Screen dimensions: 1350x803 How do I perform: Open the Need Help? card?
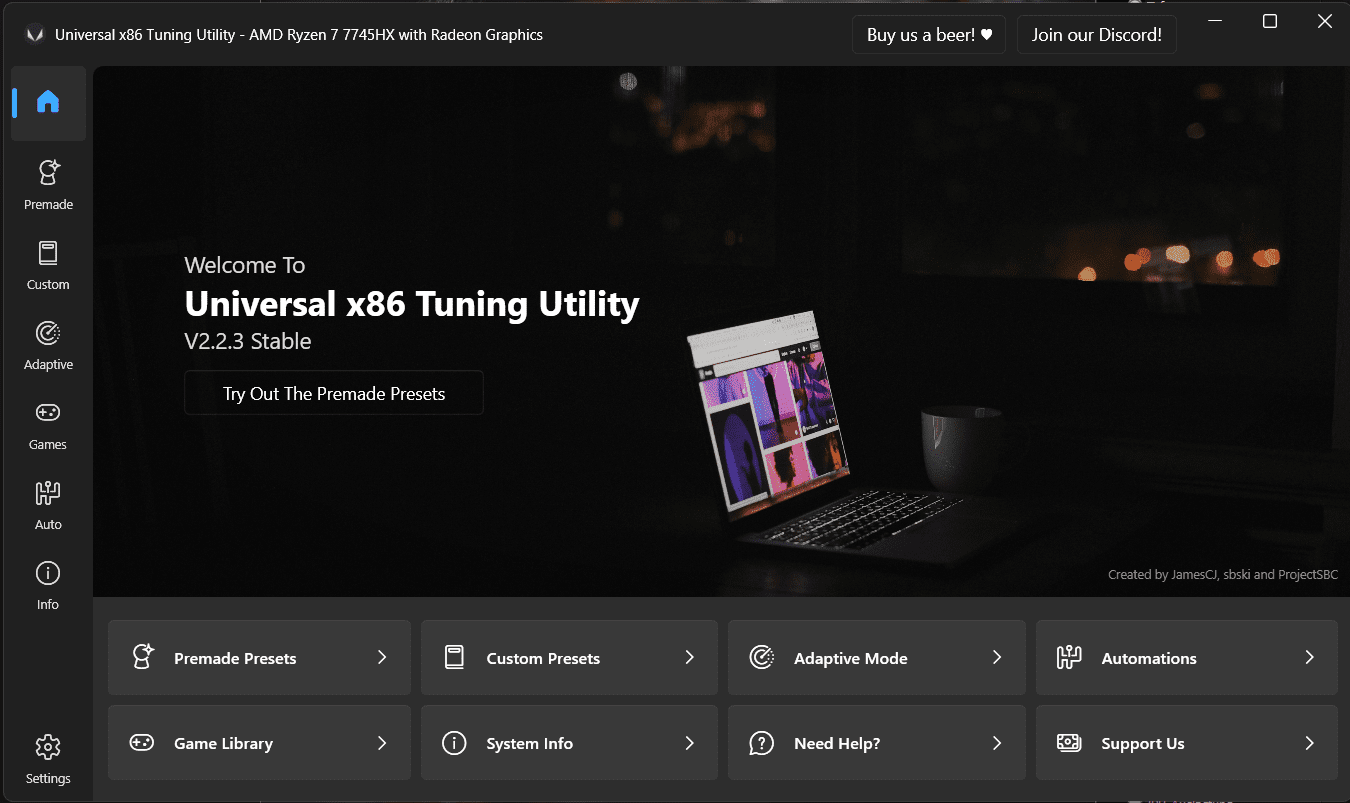[x=877, y=743]
